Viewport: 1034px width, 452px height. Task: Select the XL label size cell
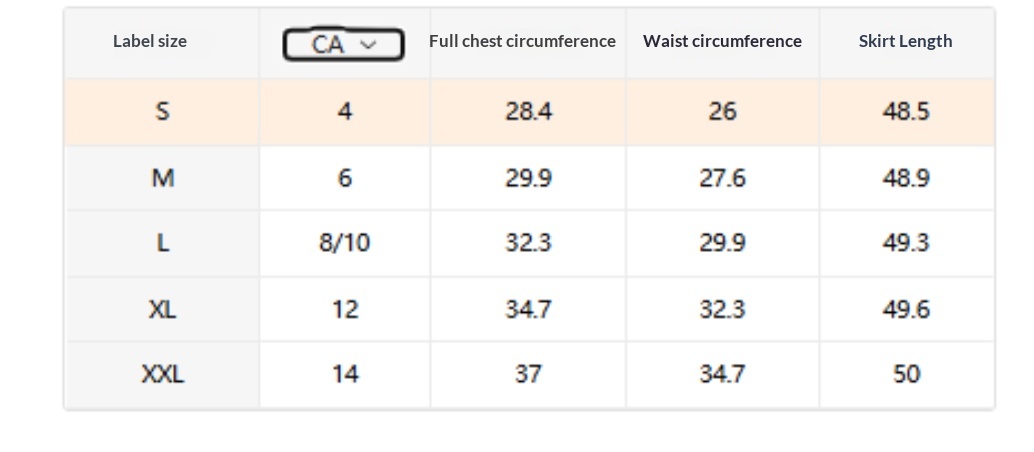[x=162, y=309]
